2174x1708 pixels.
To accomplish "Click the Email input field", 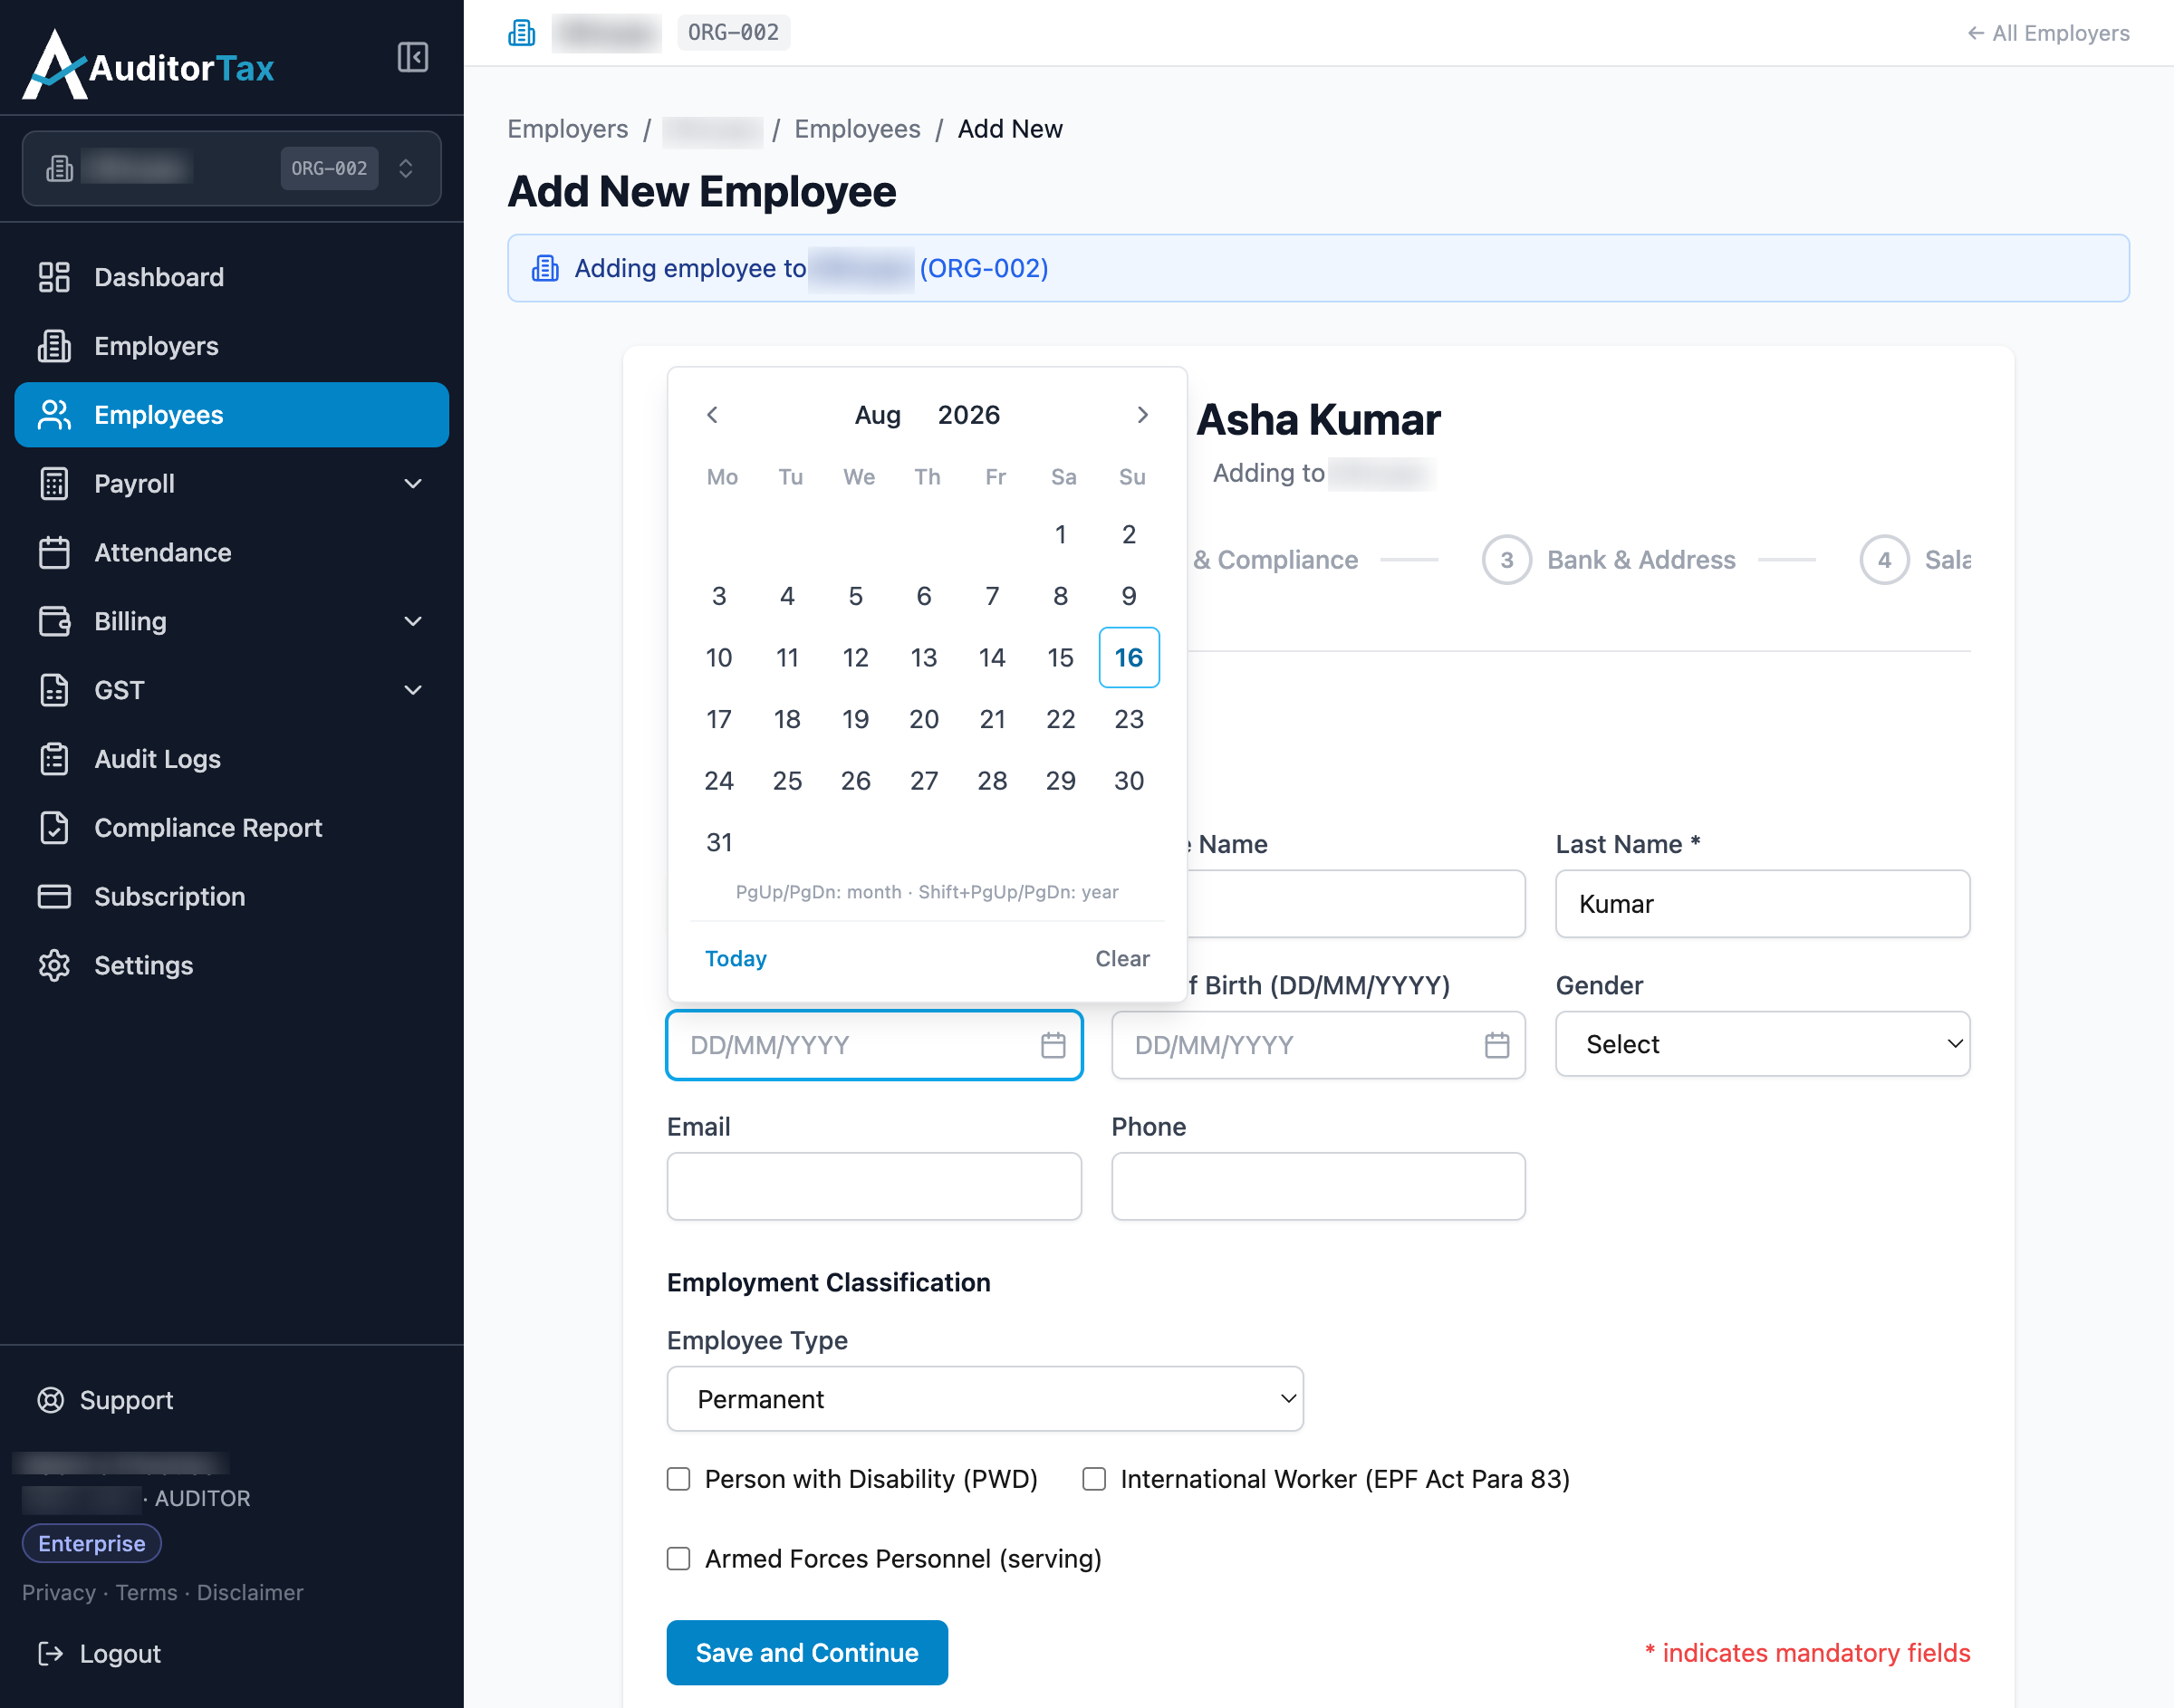I will (874, 1187).
